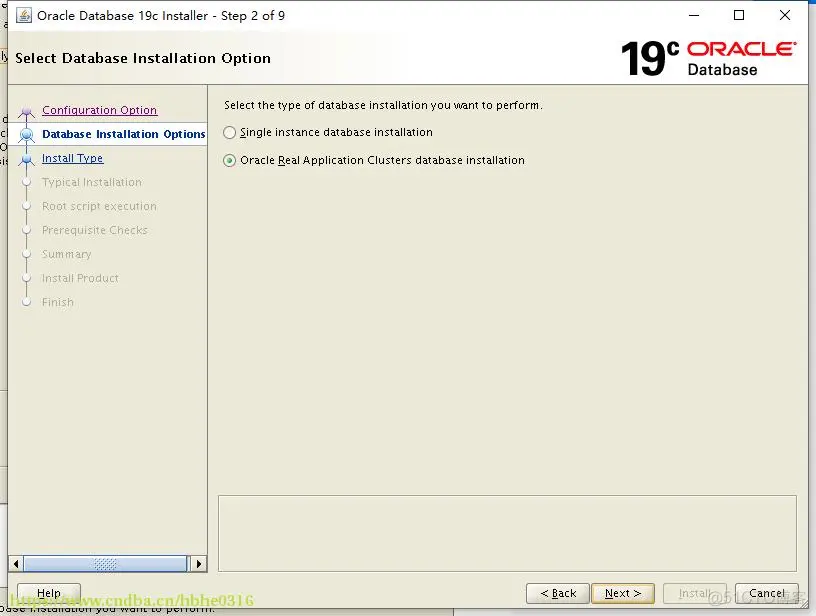The width and height of the screenshot is (816, 616).
Task: Select Database Installation Options step in sidebar
Action: click(x=123, y=134)
